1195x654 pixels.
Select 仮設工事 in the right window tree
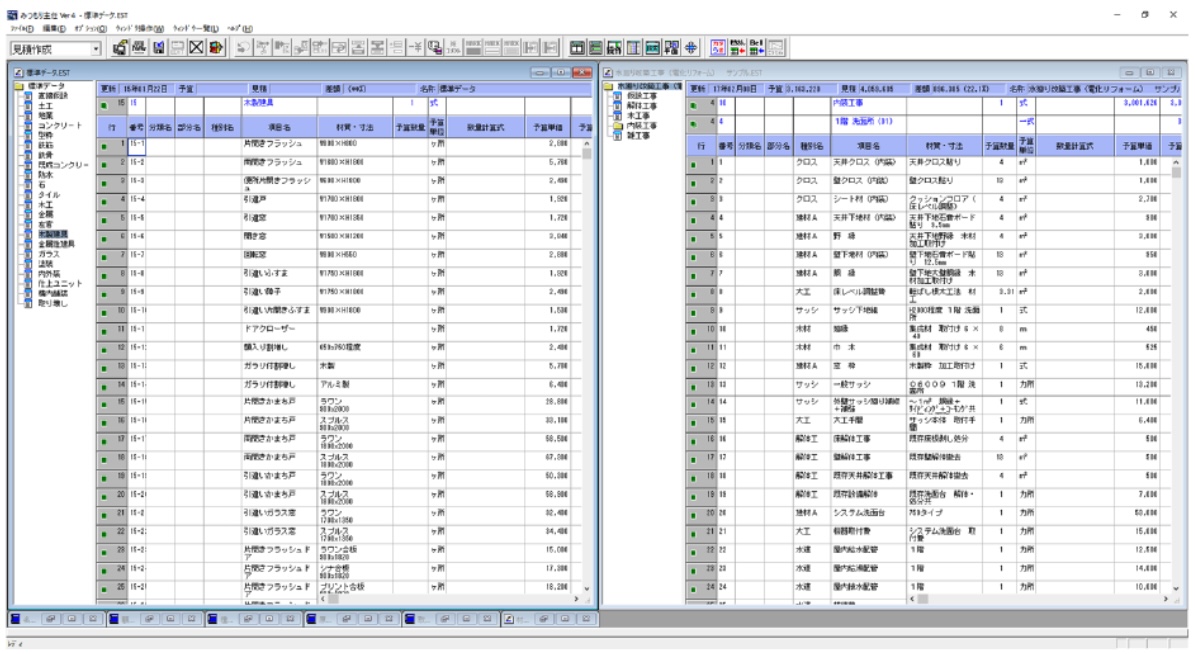[x=642, y=97]
